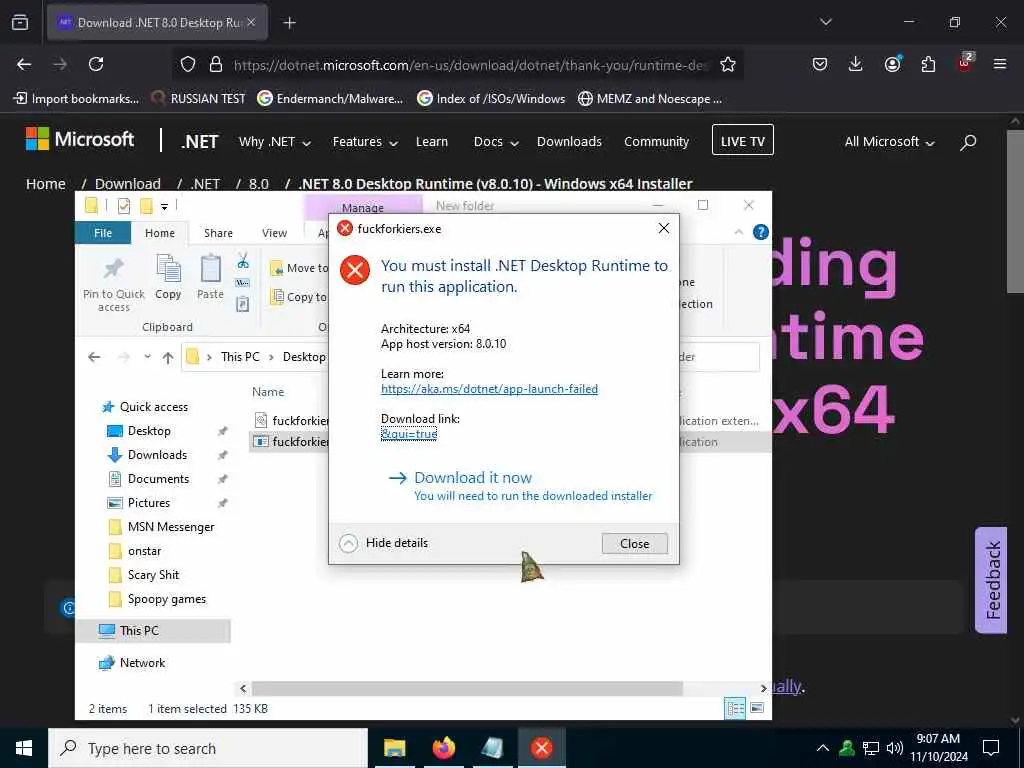Open Firefox tab list dropdown arrow

825,22
